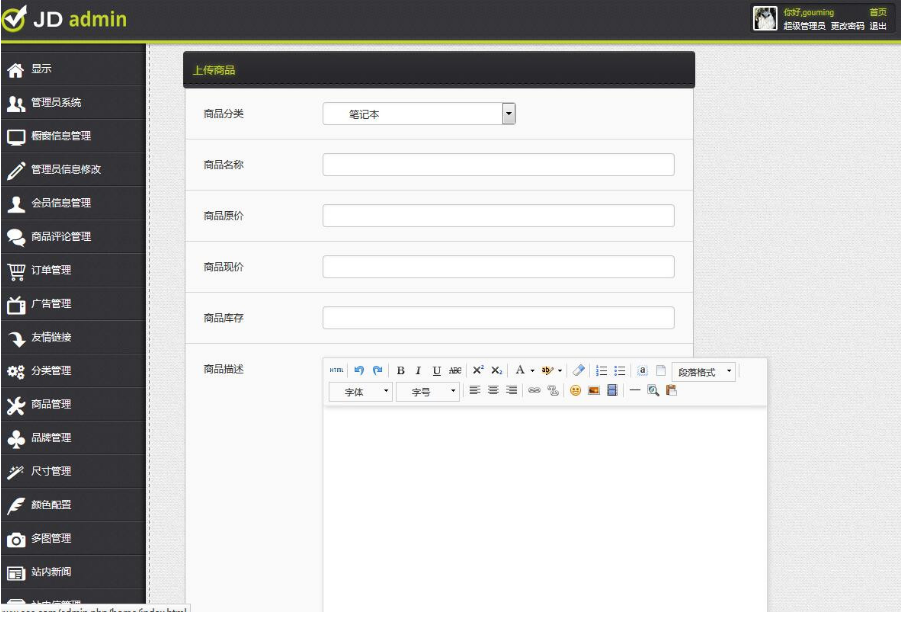Redo the edit in editor toolbar
This screenshot has height=623, width=902.
(377, 370)
